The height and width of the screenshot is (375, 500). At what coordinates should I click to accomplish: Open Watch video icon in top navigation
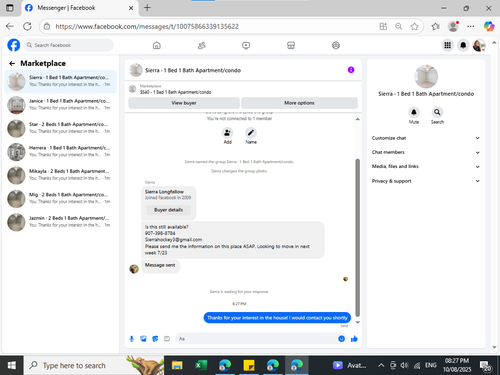coord(246,45)
